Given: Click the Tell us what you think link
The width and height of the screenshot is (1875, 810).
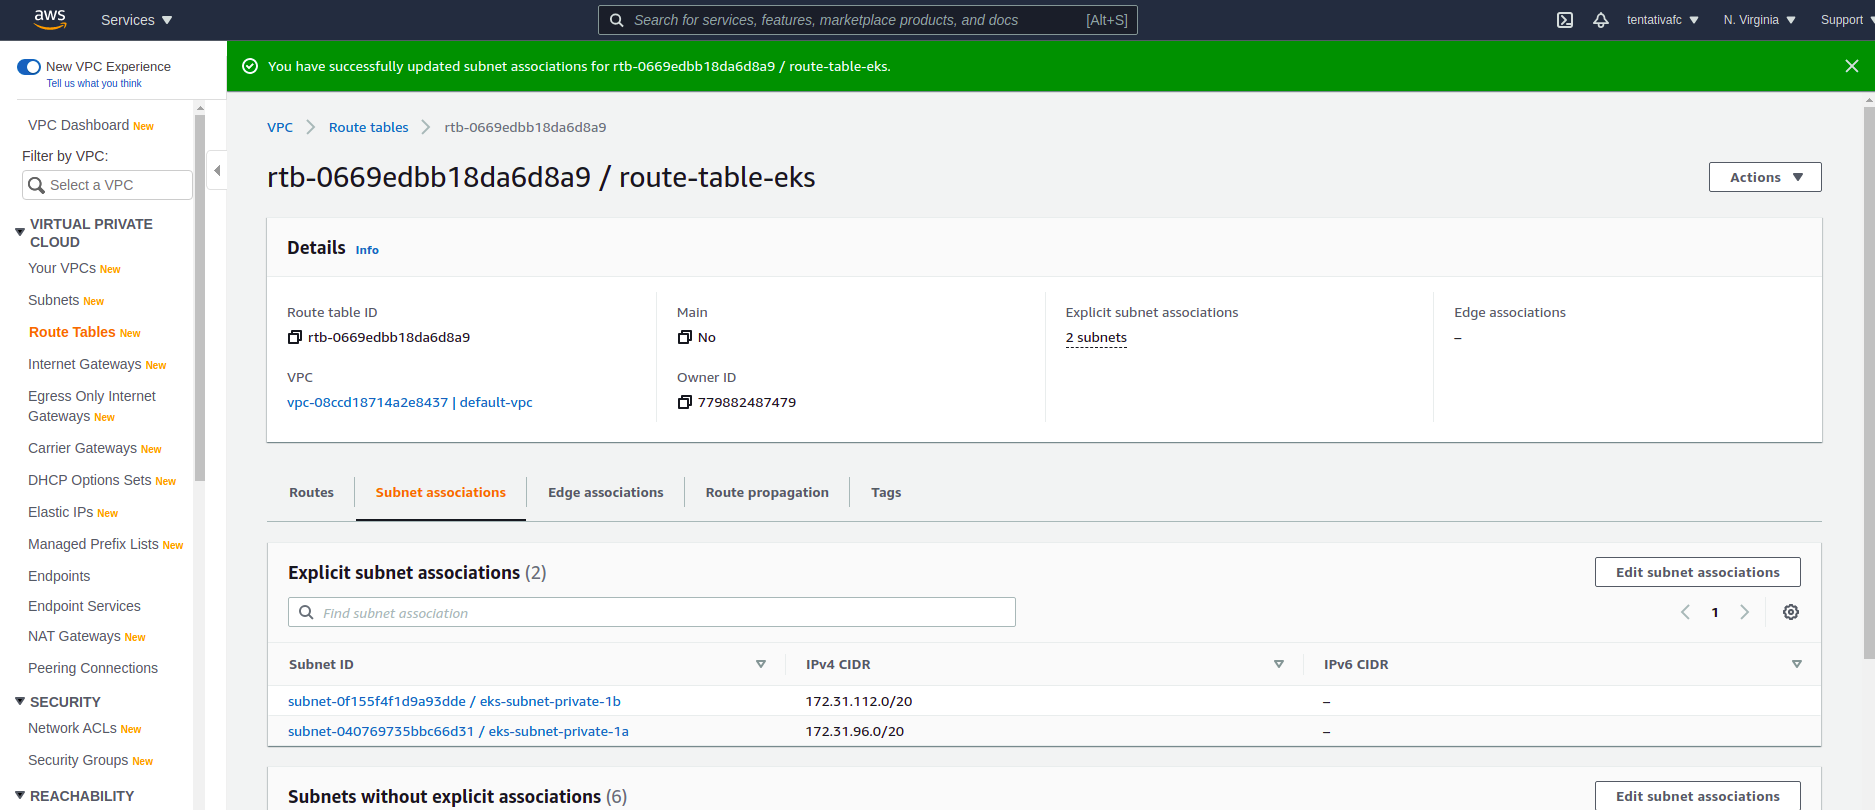Looking at the screenshot, I should coord(94,84).
